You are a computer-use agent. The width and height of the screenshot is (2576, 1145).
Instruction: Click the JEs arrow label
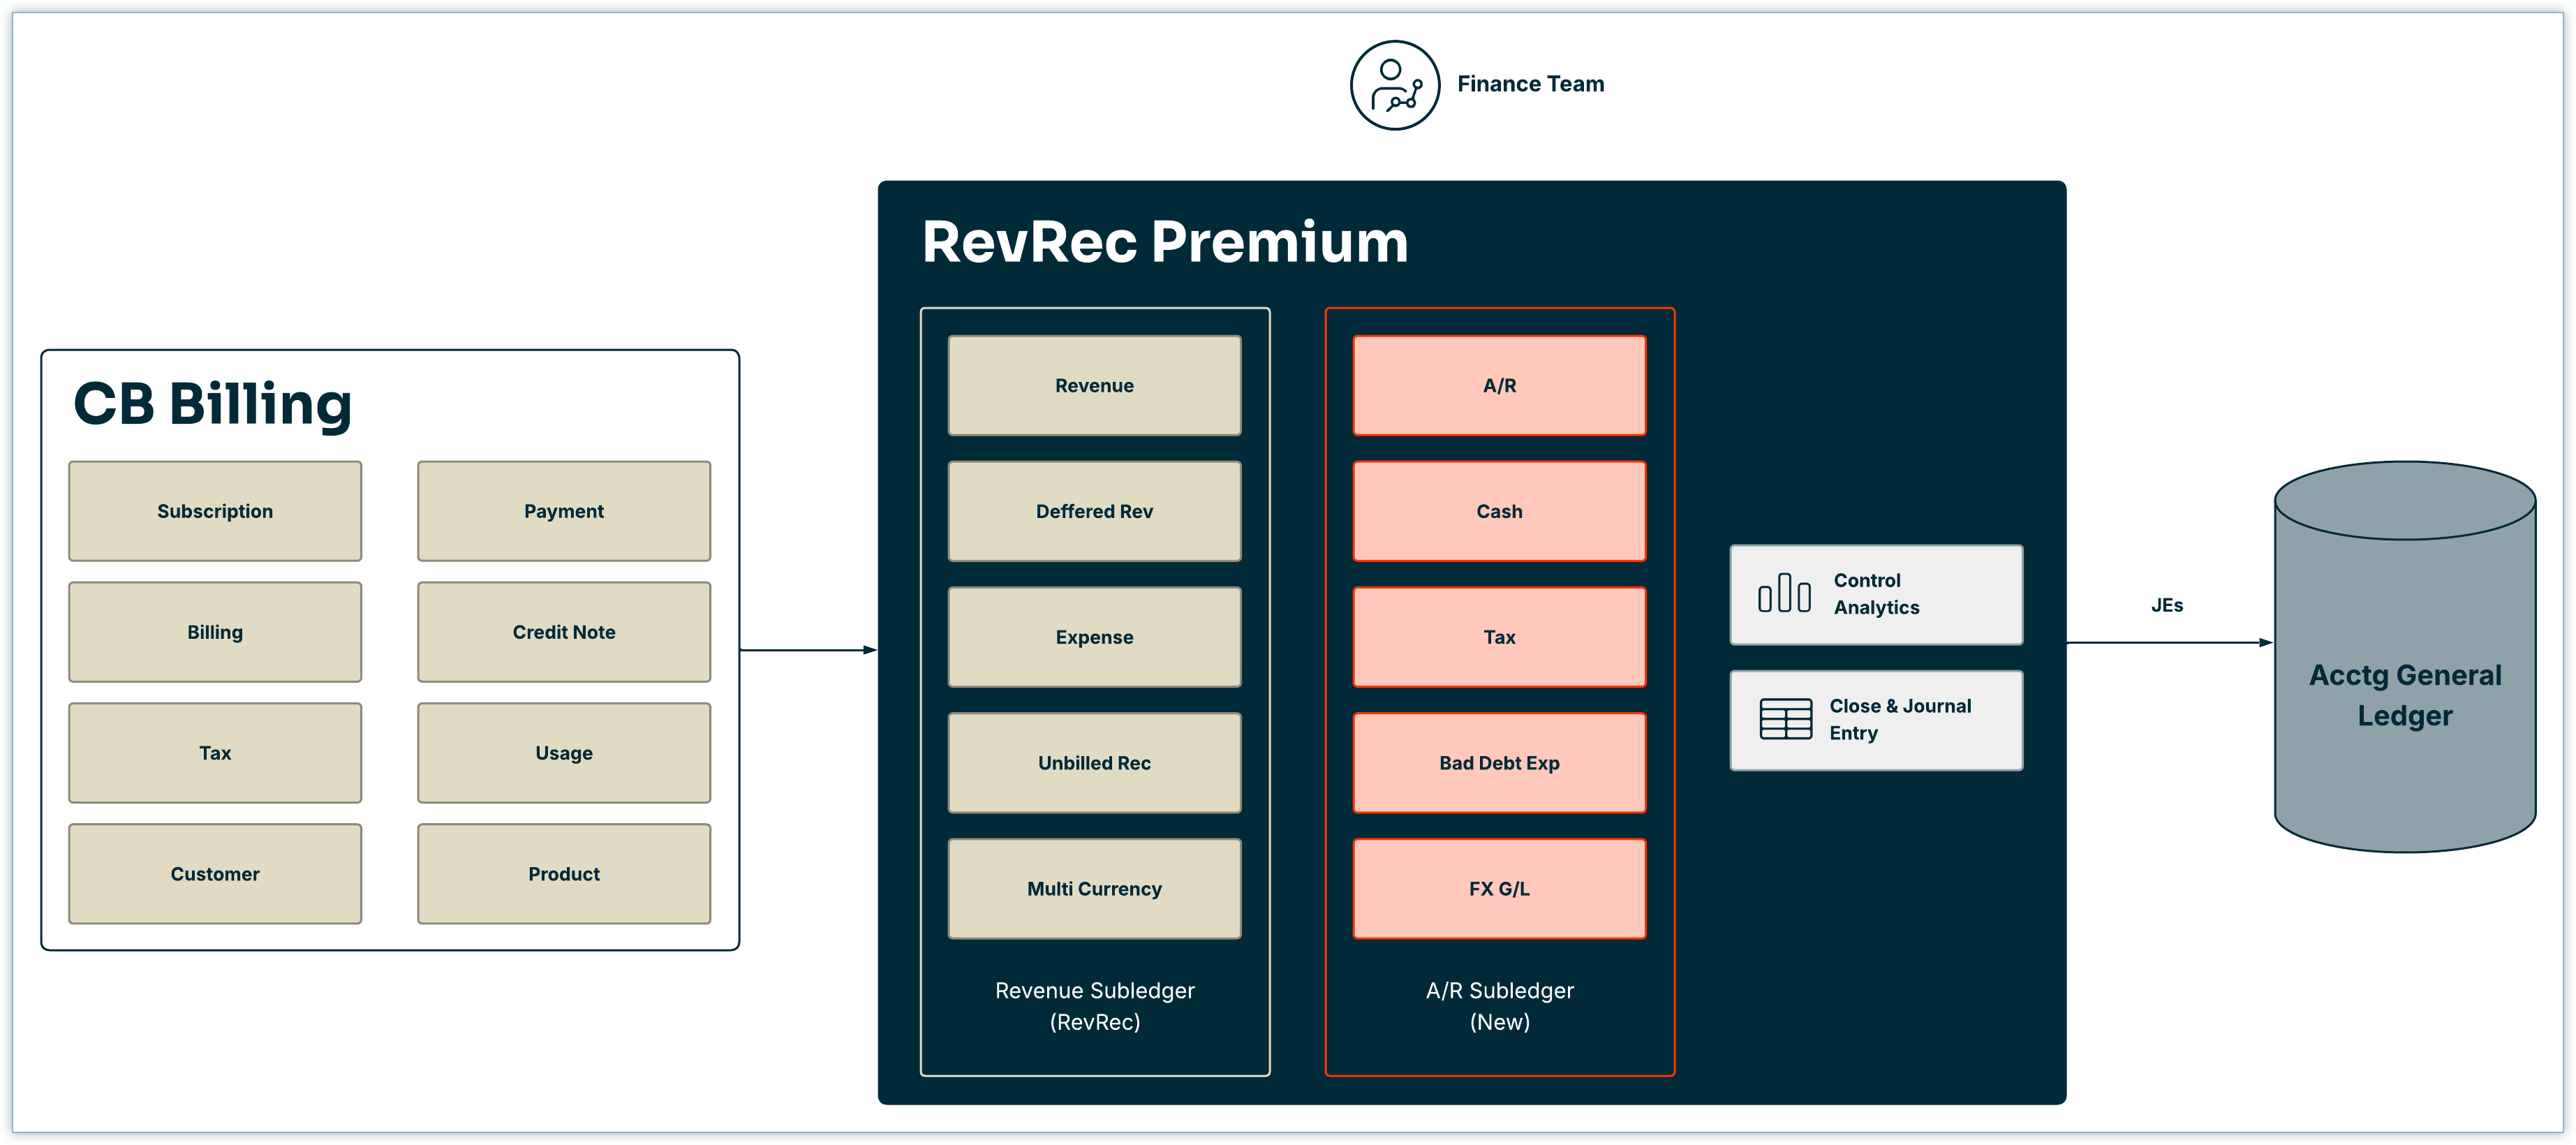2167,606
